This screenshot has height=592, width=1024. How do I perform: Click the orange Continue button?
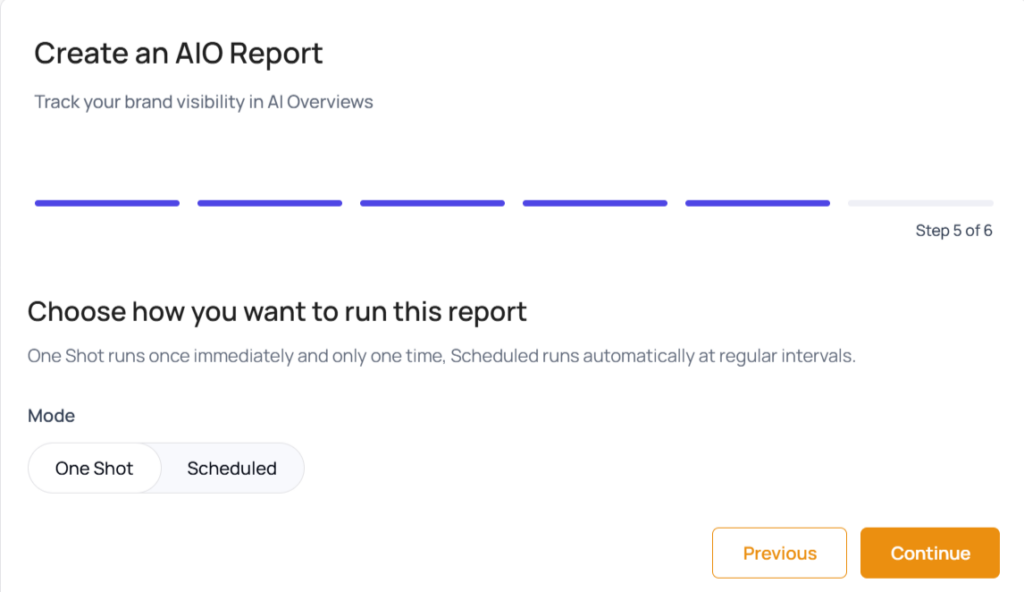(930, 553)
